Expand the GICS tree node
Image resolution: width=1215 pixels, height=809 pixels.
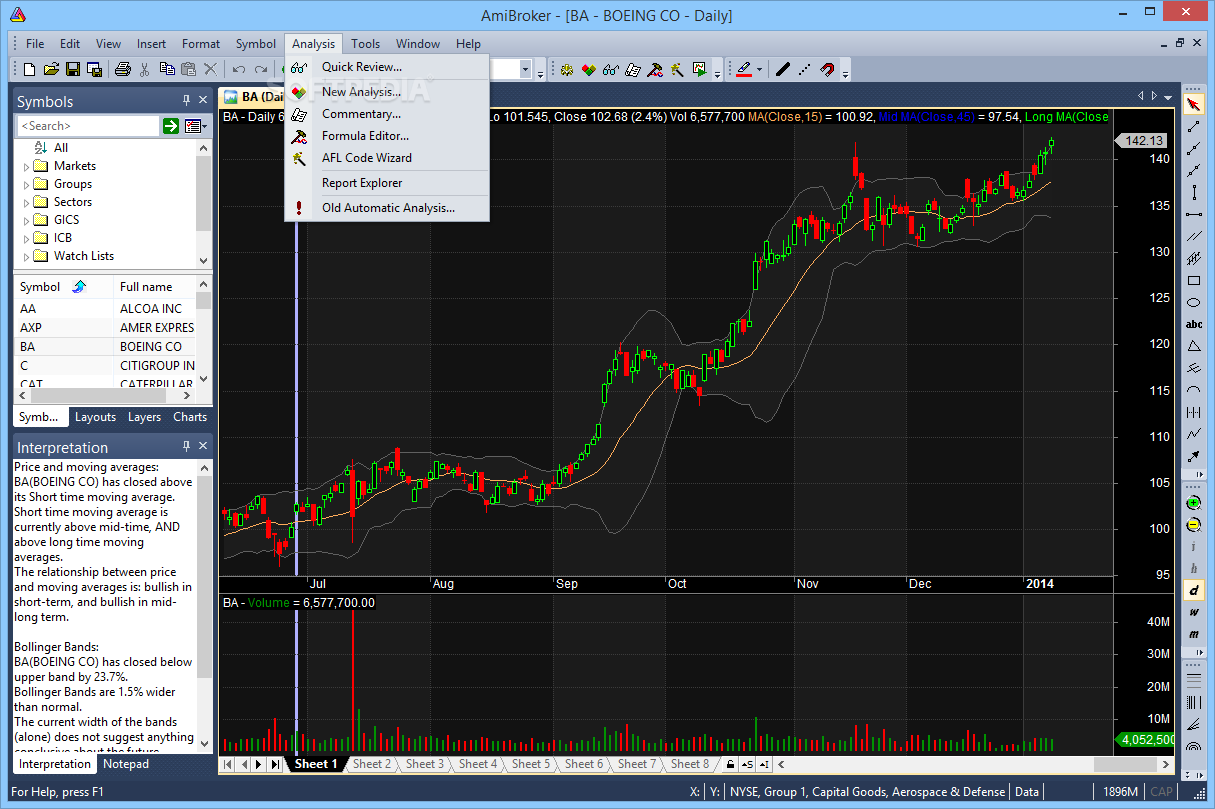[26, 220]
